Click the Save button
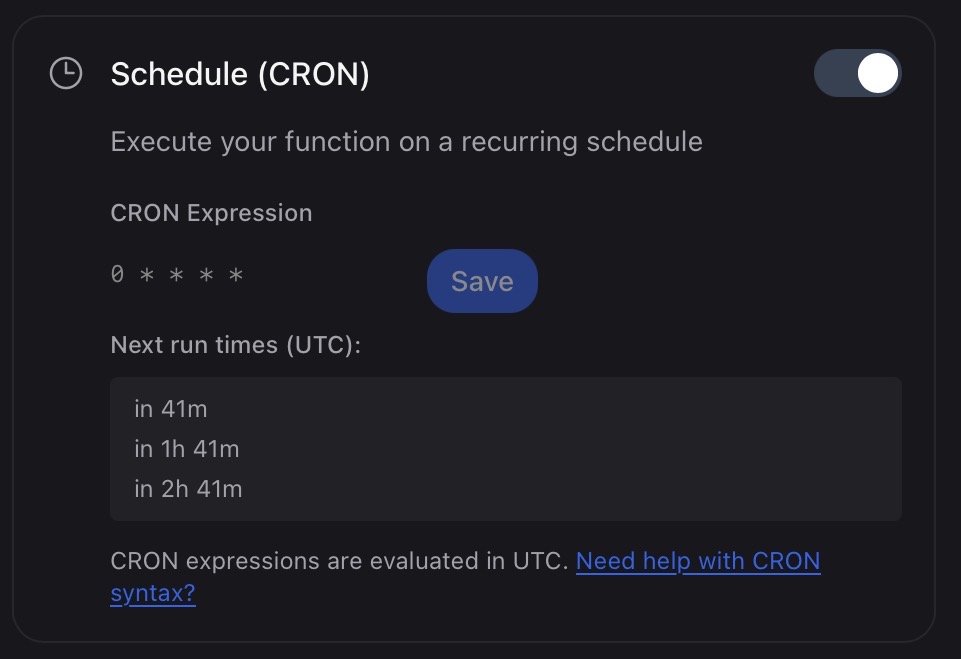The image size is (961, 659). [x=482, y=281]
